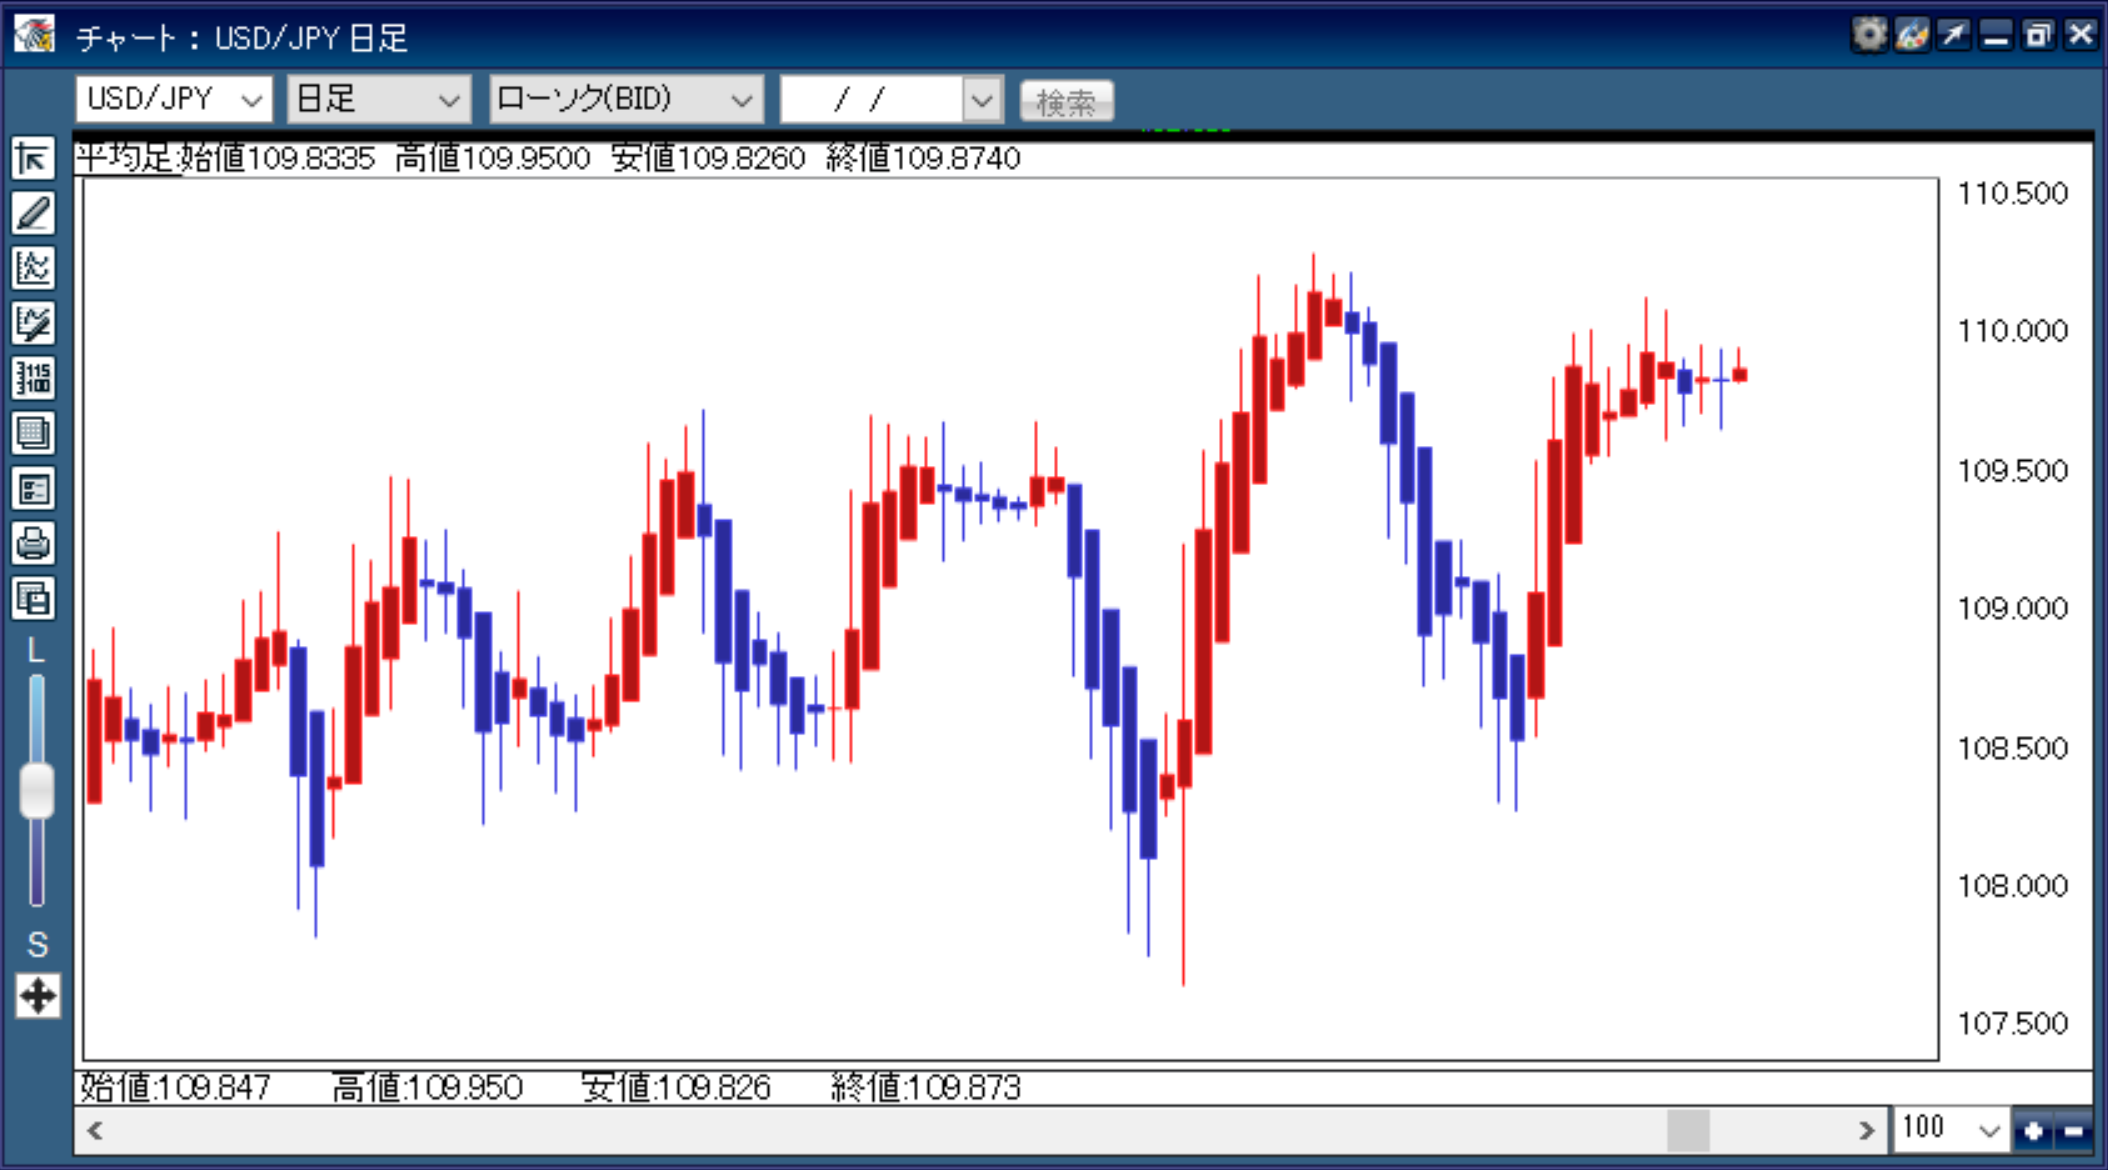
Task: Open the chart indicator tool icon
Action: (33, 269)
